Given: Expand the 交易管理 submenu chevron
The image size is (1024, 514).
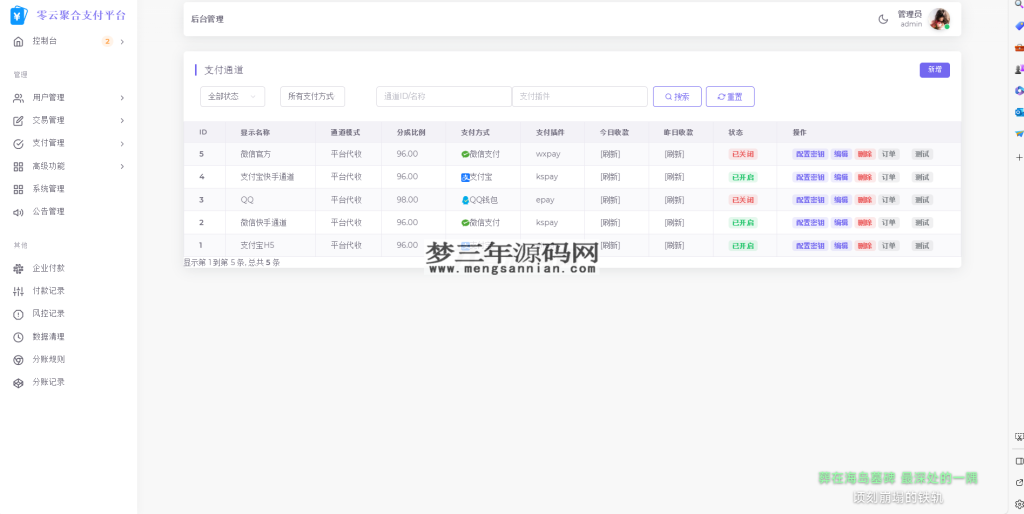Looking at the screenshot, I should tap(122, 121).
